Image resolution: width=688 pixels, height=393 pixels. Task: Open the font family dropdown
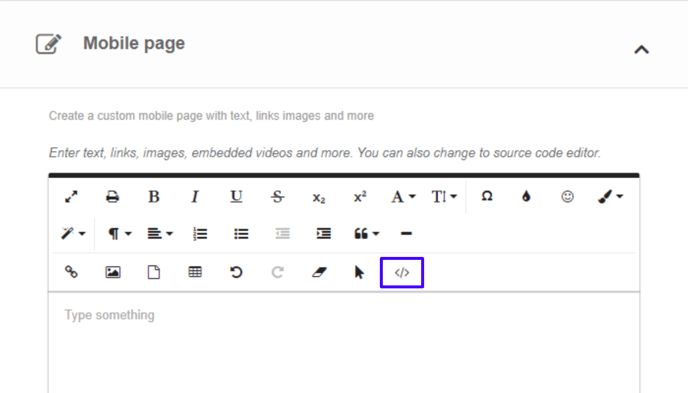point(403,196)
